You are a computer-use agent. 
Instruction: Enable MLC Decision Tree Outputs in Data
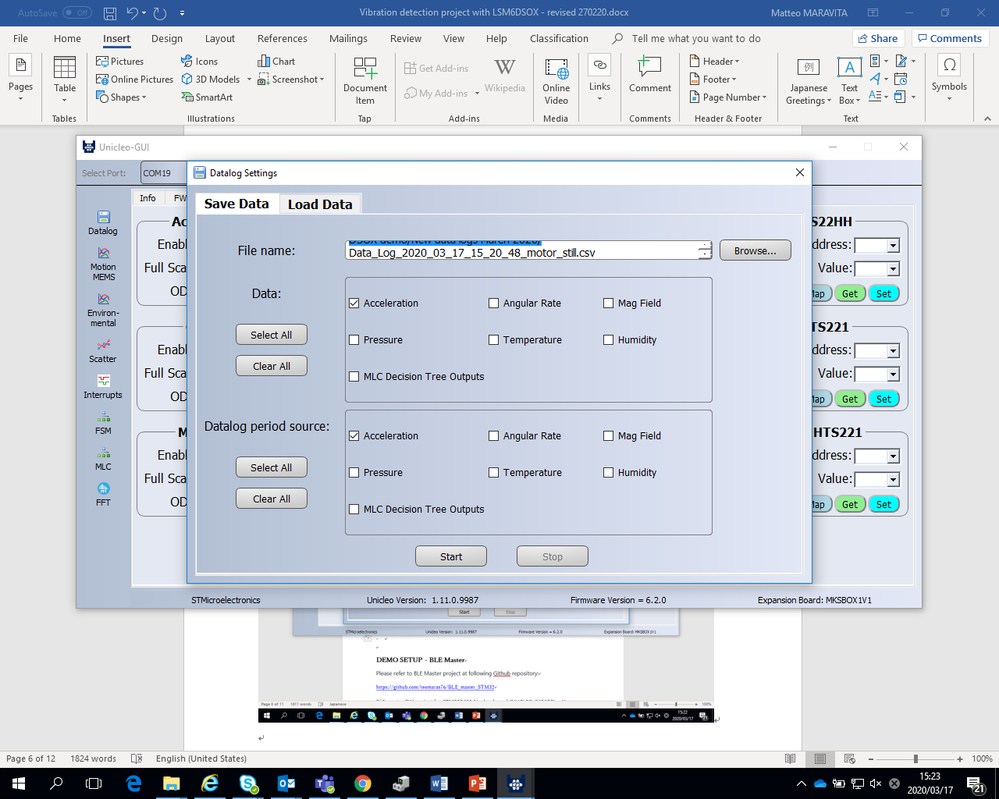coord(354,377)
